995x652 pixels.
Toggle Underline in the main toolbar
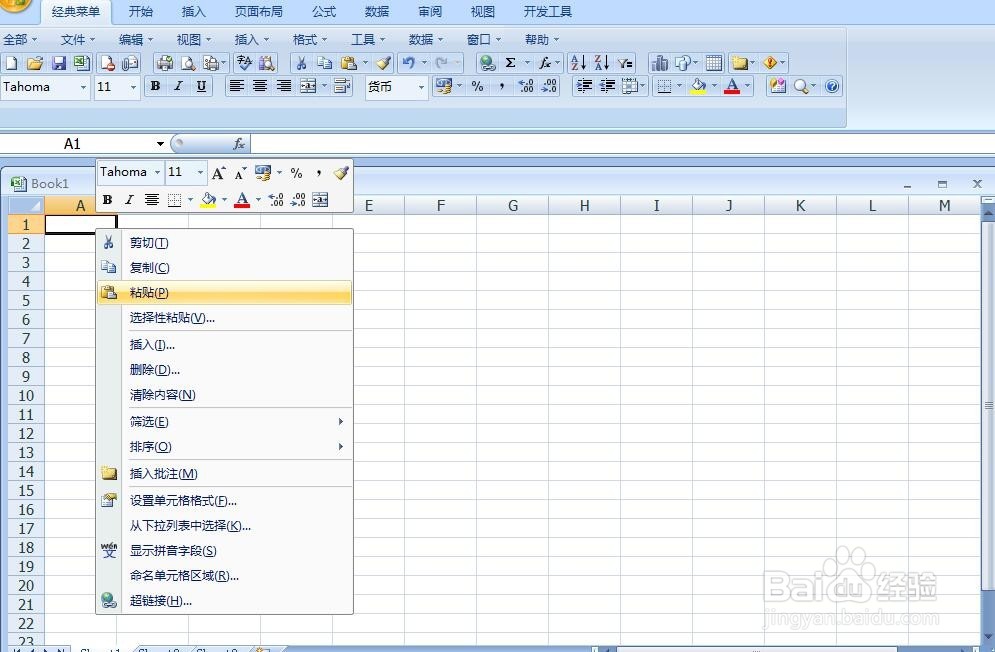[x=201, y=86]
